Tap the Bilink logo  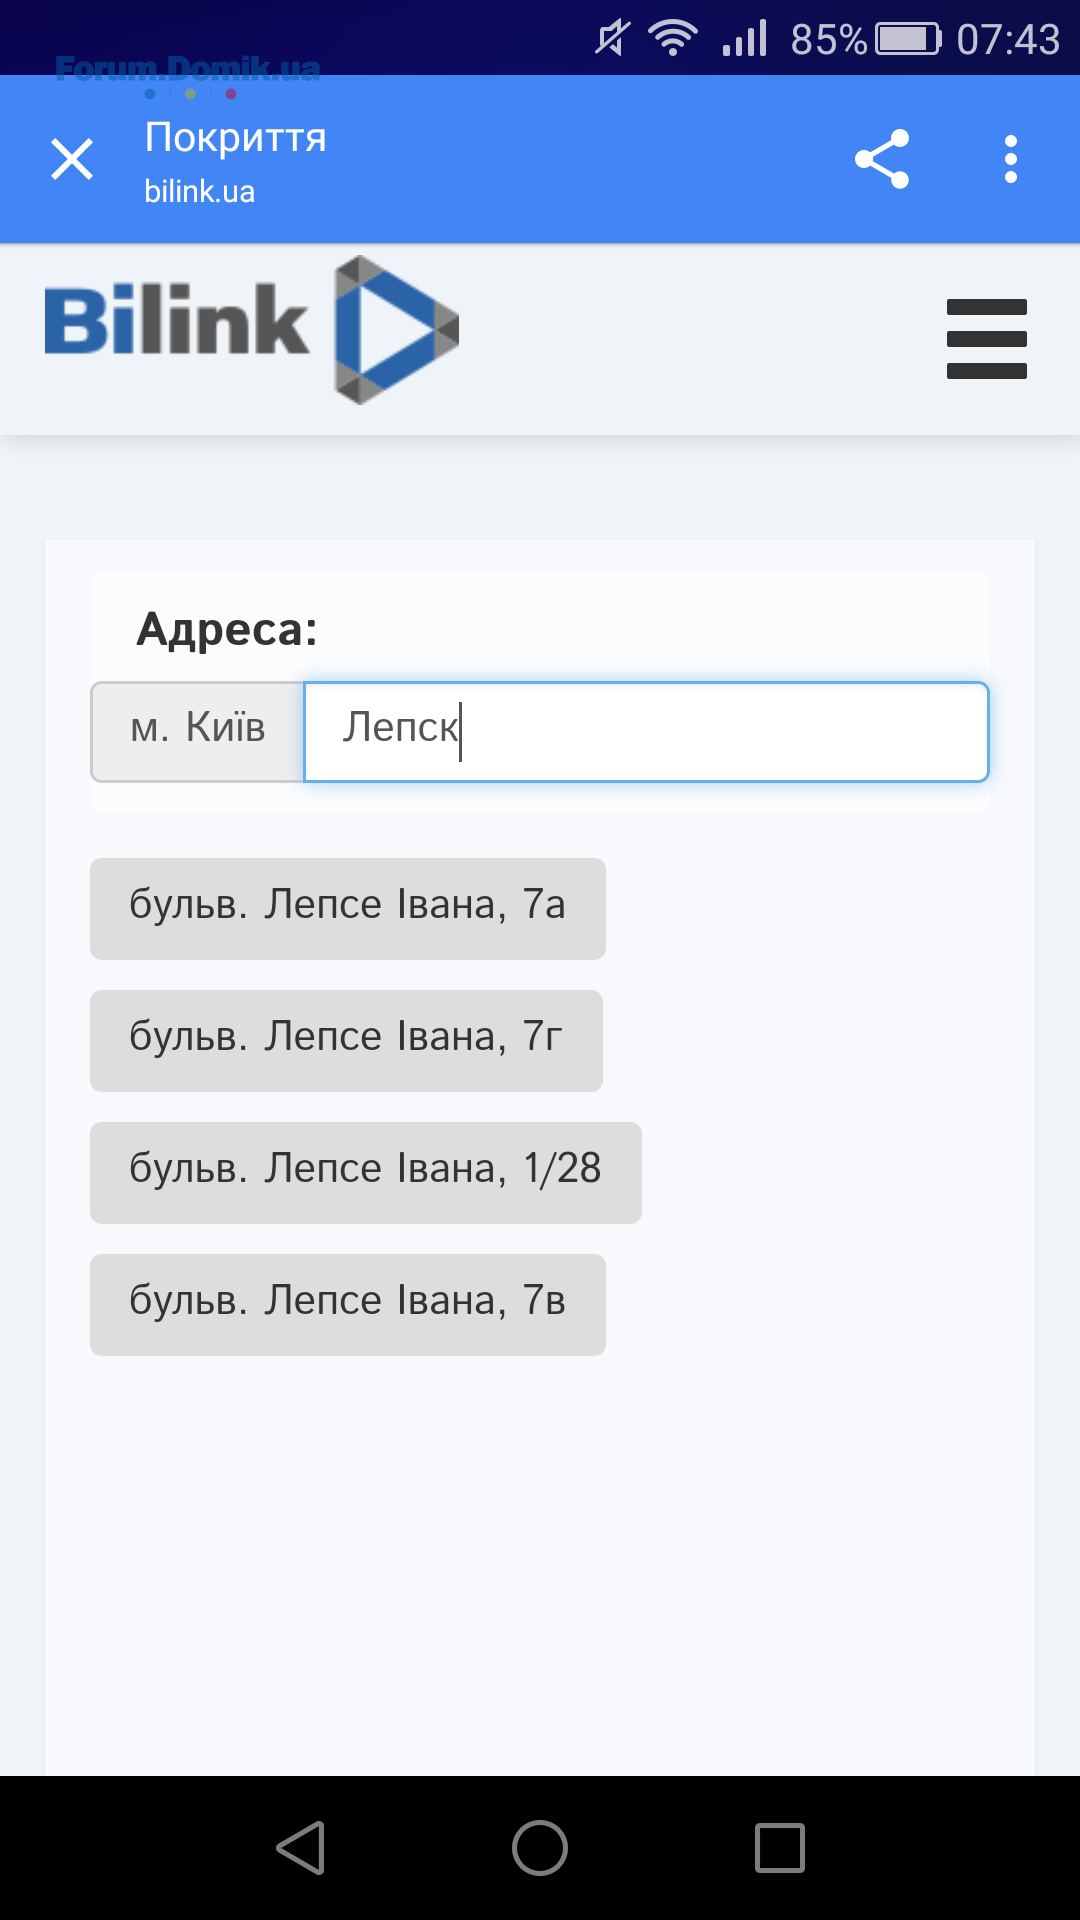(252, 329)
